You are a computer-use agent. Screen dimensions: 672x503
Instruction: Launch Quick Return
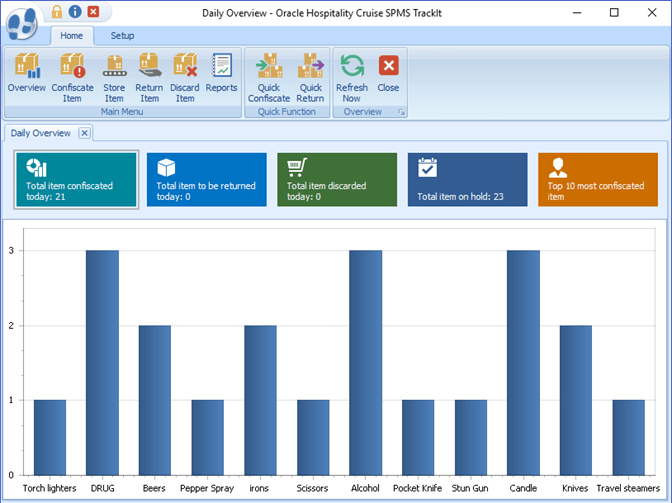pyautogui.click(x=310, y=78)
